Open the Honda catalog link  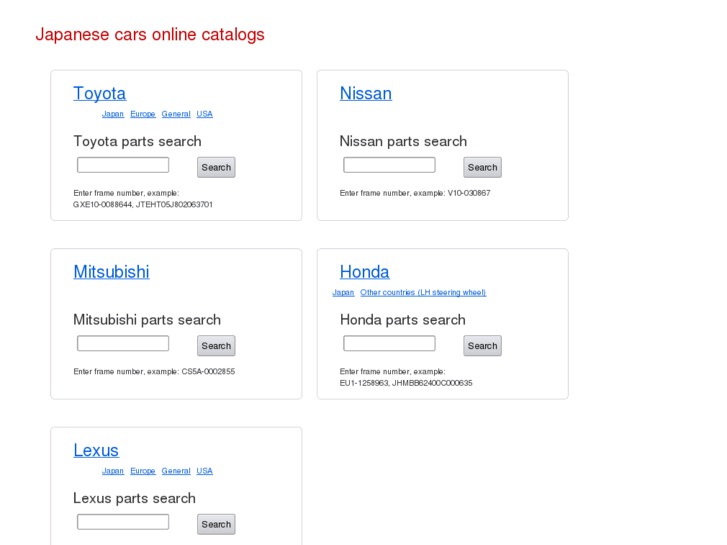point(364,272)
